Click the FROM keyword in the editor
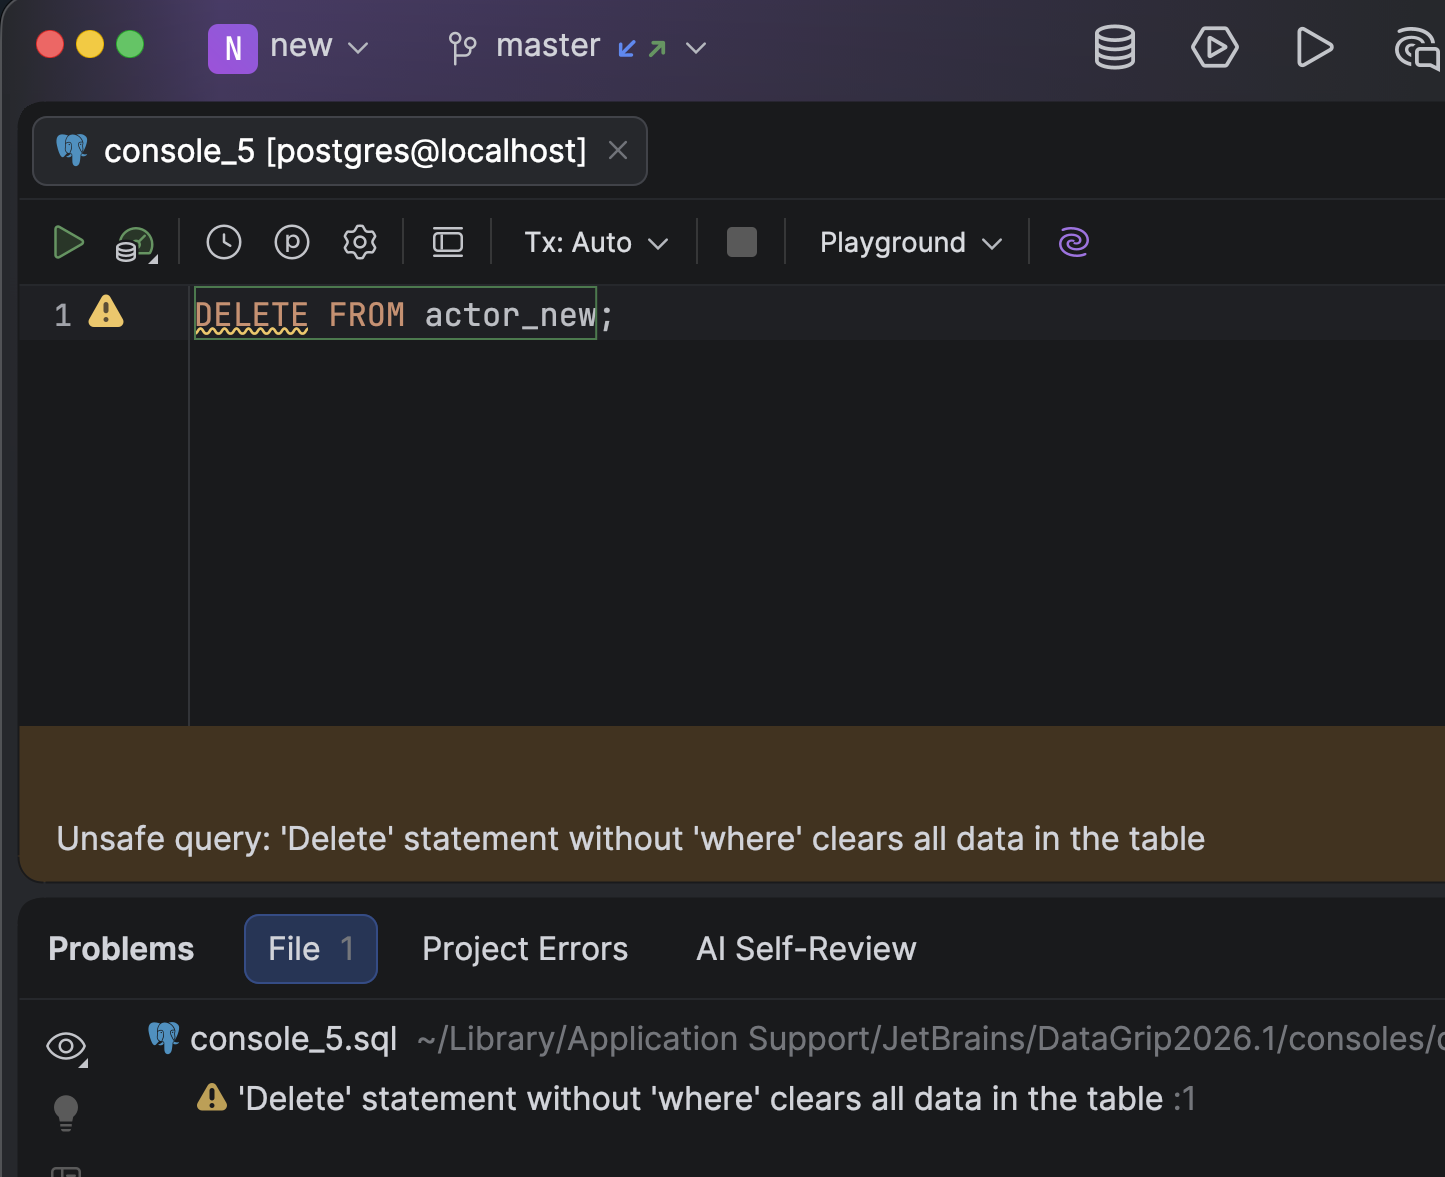Image resolution: width=1445 pixels, height=1177 pixels. [x=367, y=315]
